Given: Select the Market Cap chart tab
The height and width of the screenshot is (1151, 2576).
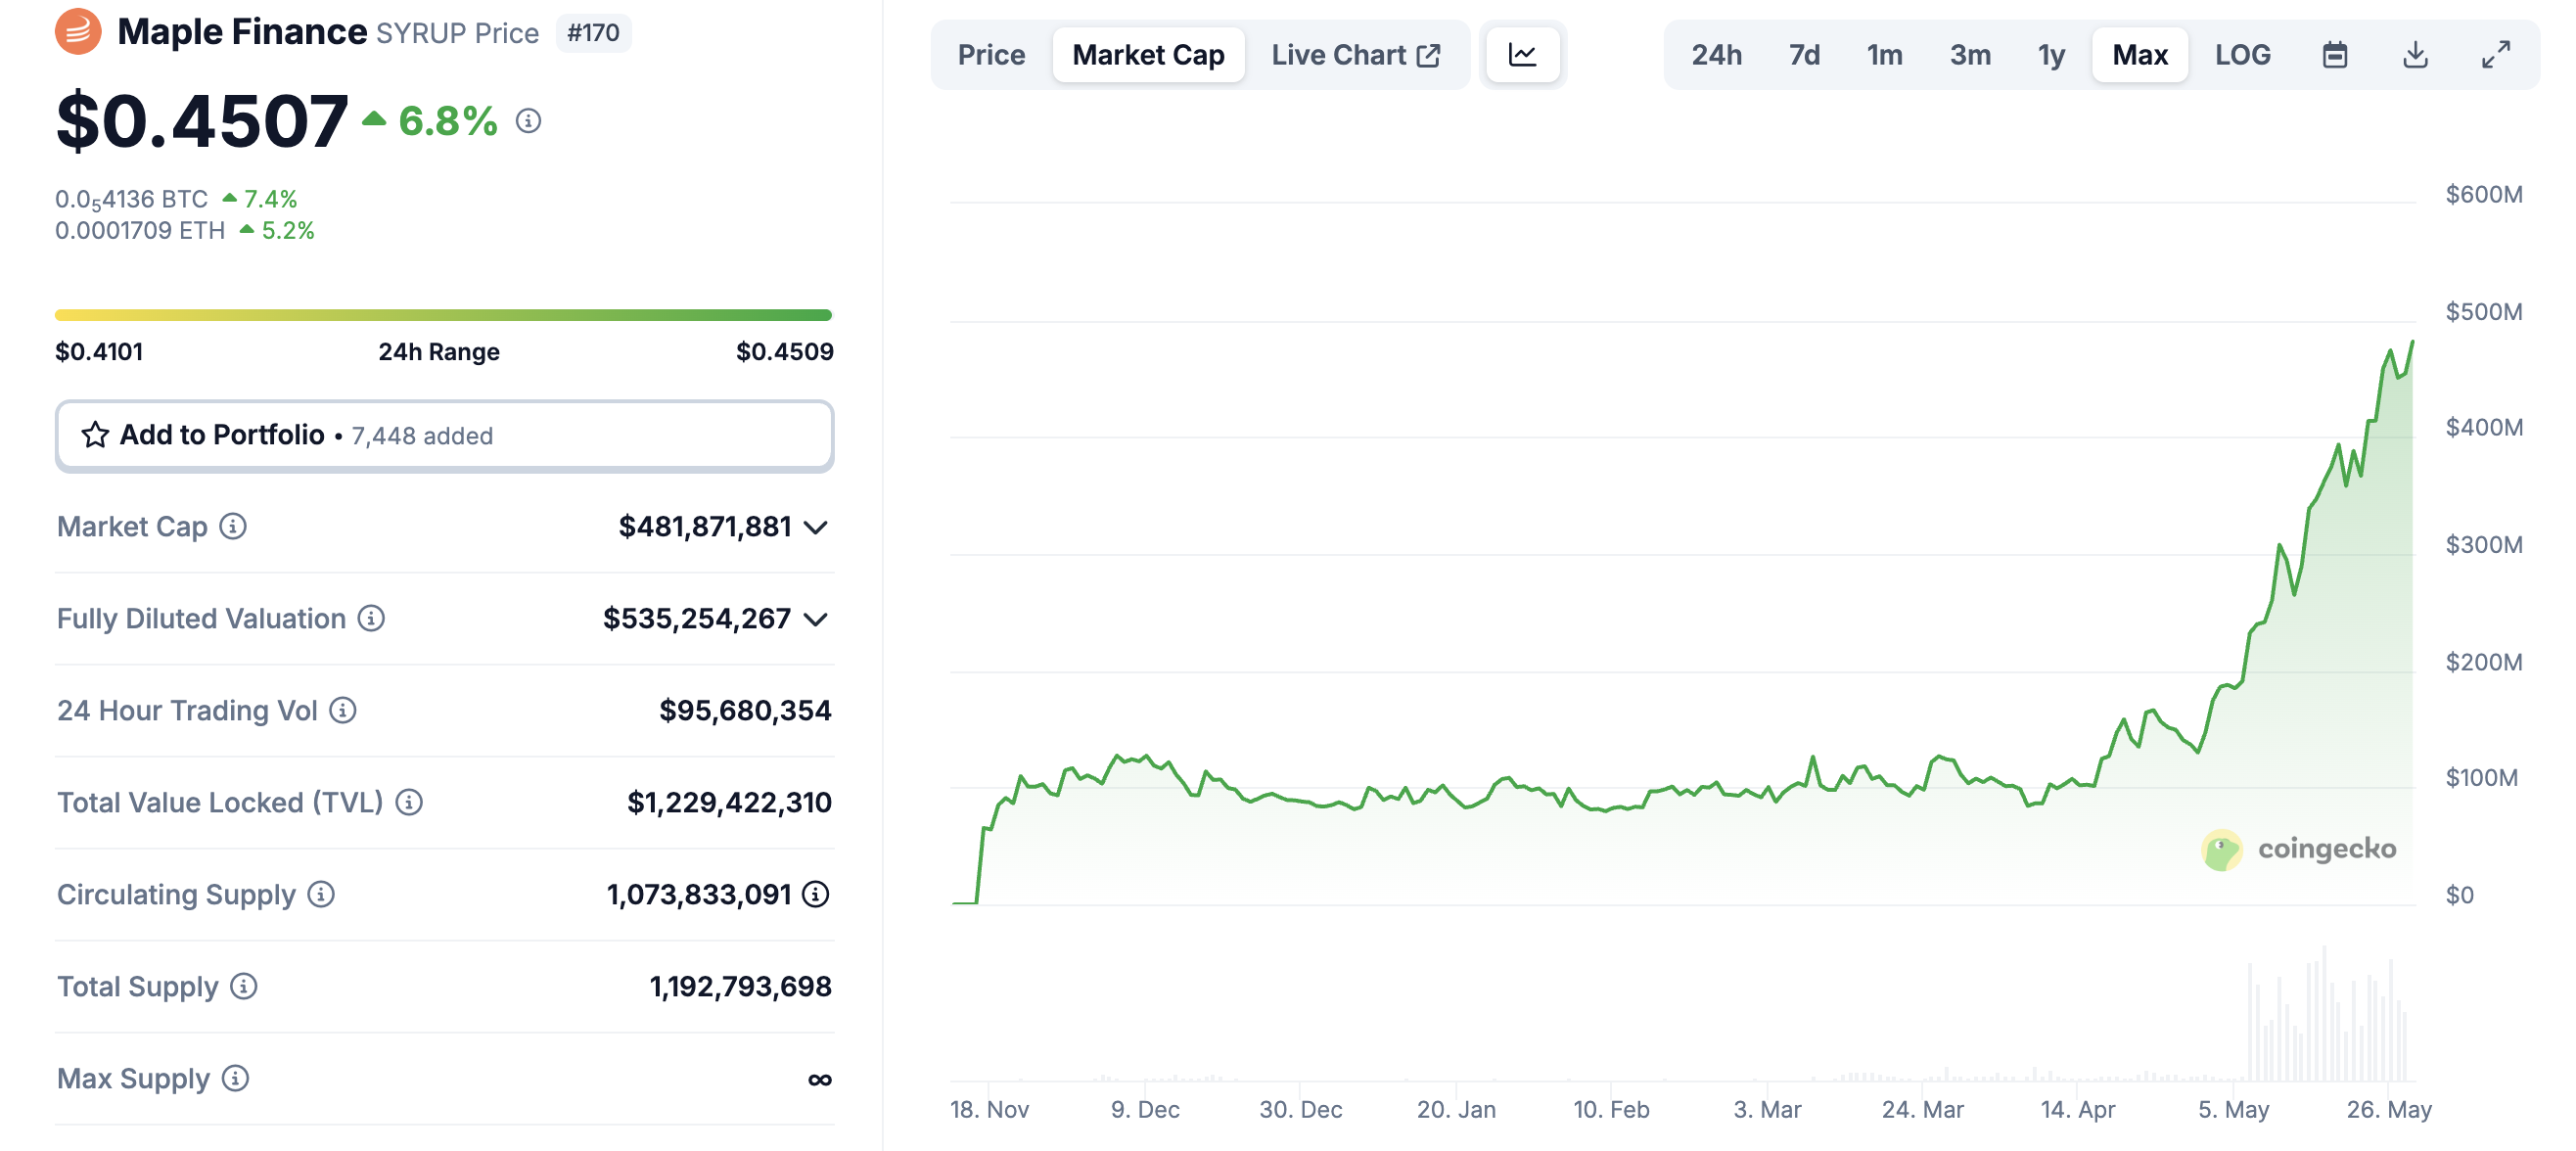Looking at the screenshot, I should (1147, 54).
